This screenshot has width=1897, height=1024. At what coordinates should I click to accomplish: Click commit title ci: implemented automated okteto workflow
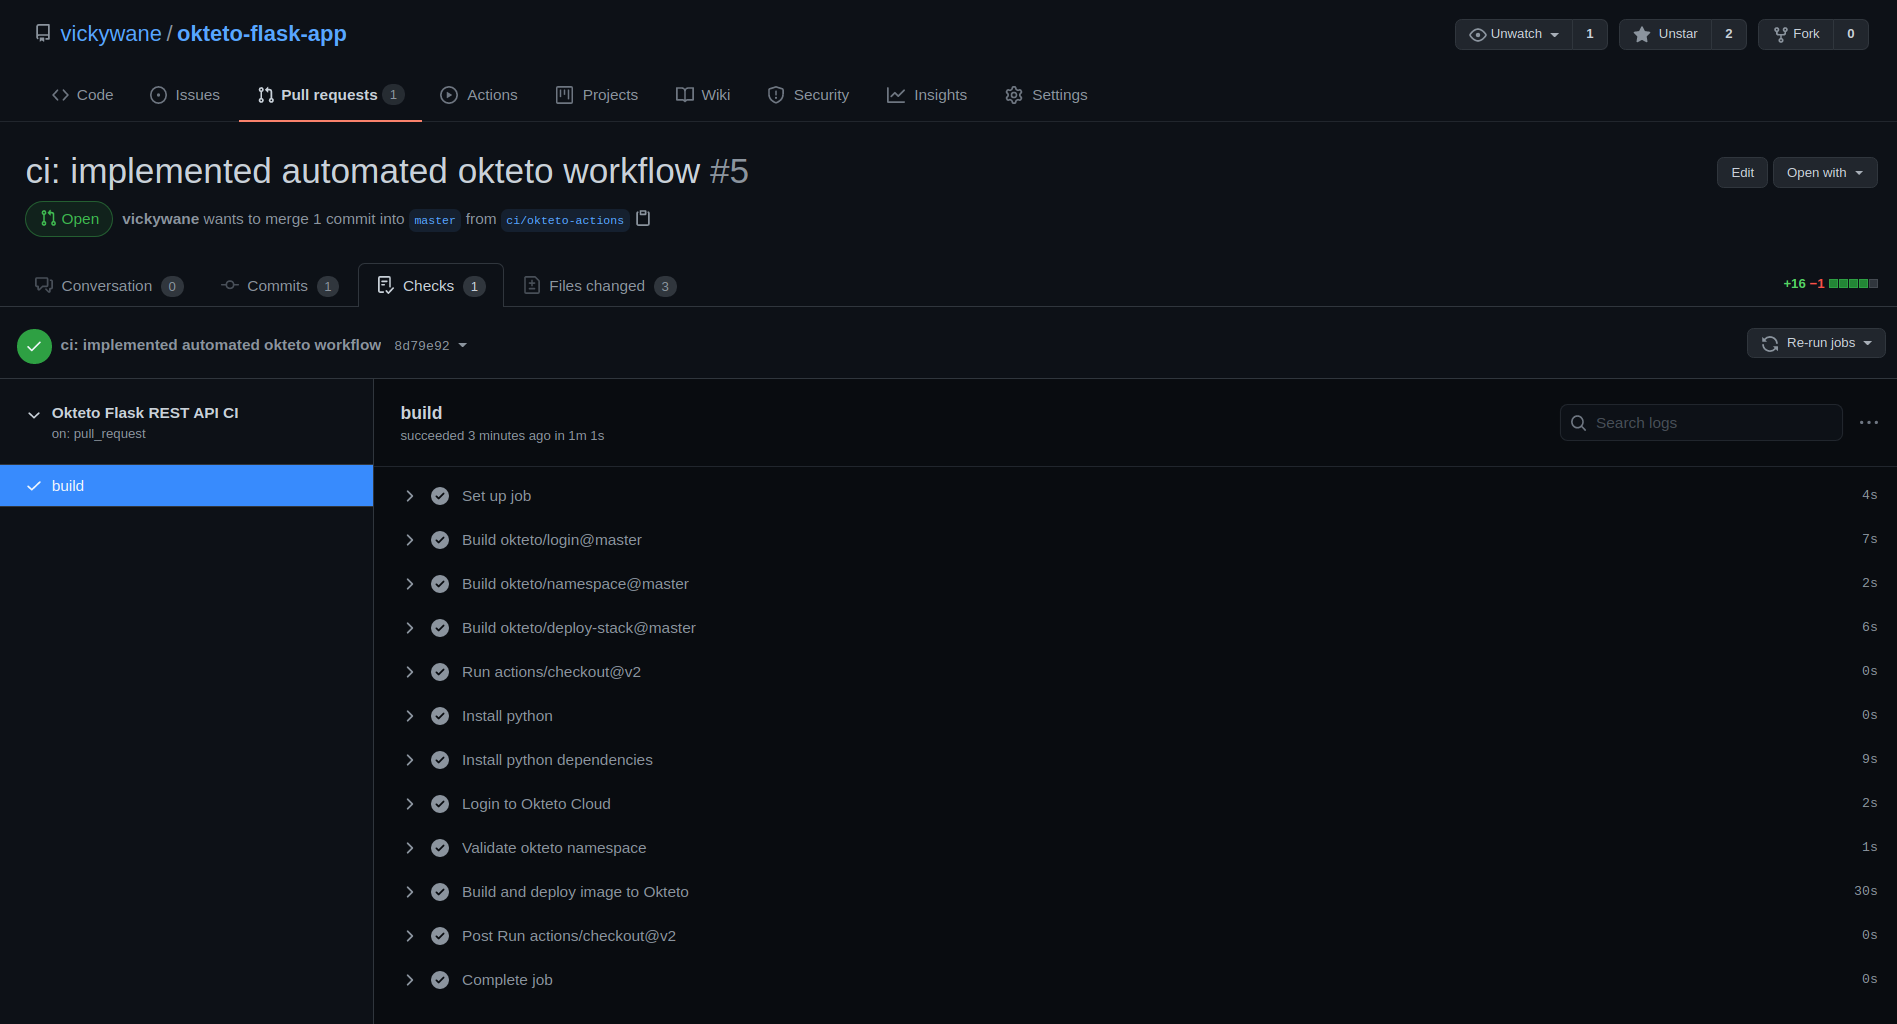click(x=221, y=345)
